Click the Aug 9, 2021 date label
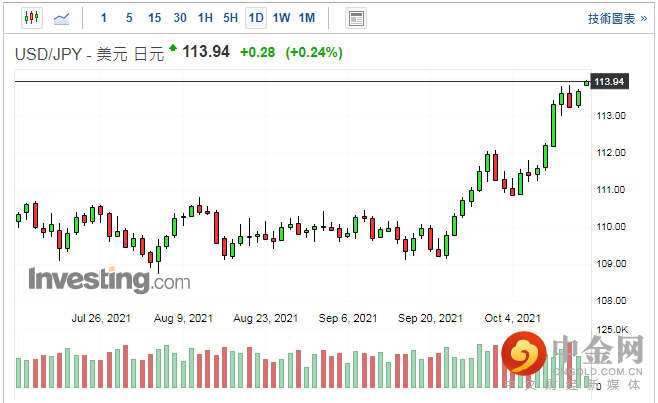 pos(184,318)
